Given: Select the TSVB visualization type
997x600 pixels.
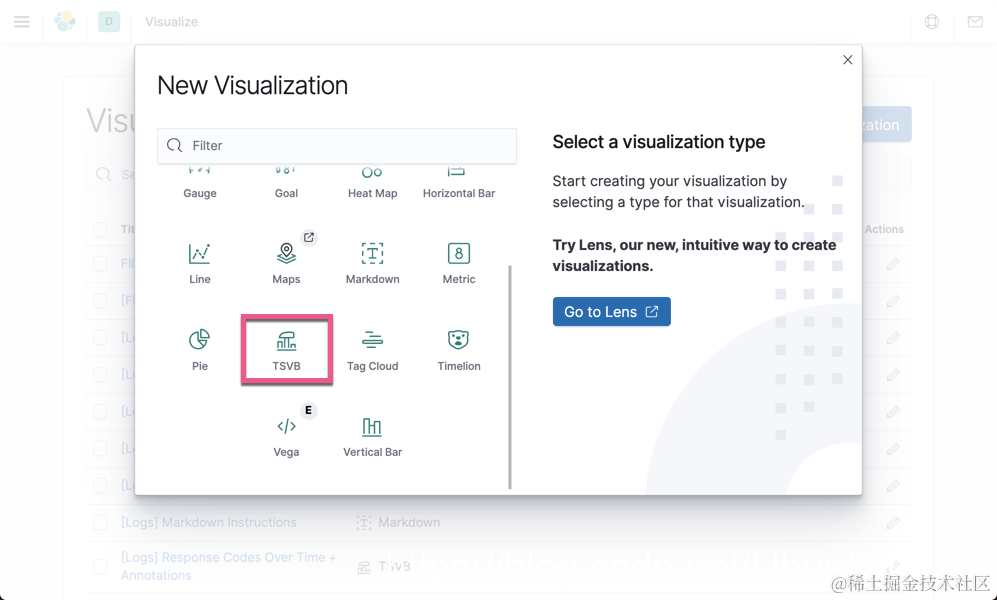Looking at the screenshot, I should click(286, 349).
